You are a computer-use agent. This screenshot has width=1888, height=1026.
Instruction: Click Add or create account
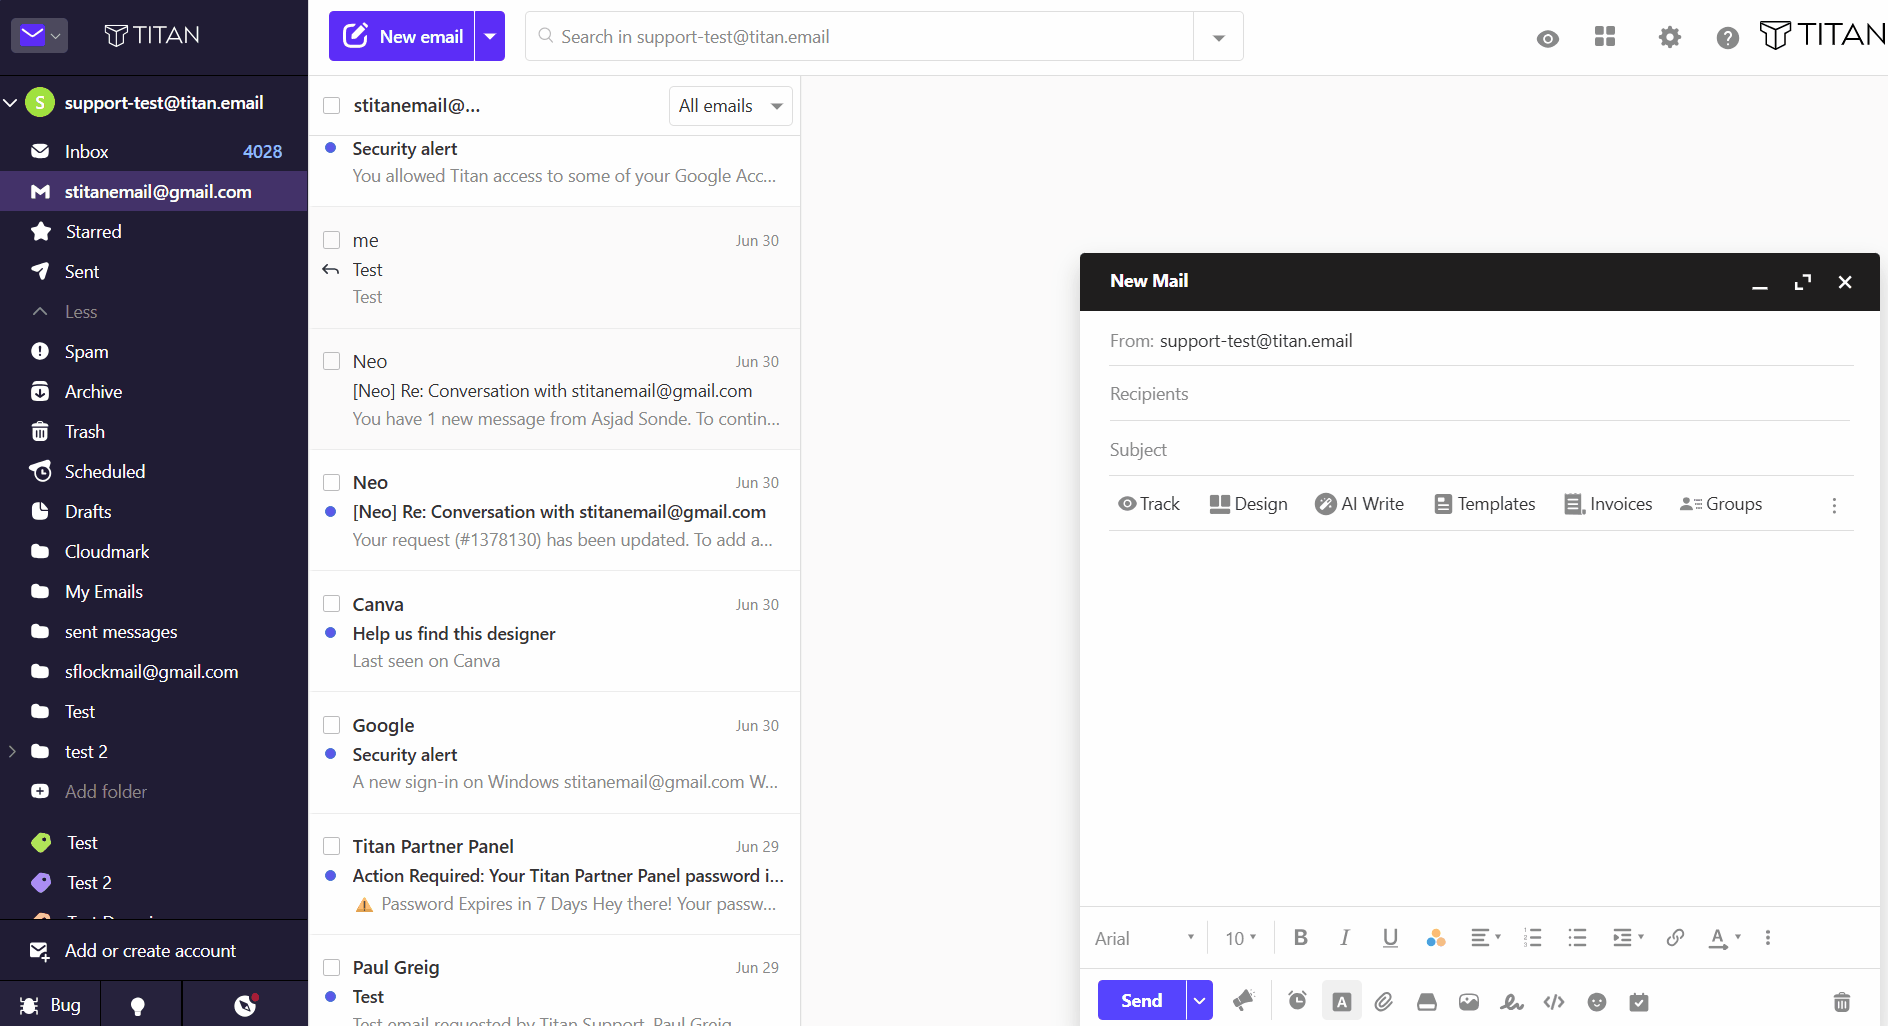150,950
